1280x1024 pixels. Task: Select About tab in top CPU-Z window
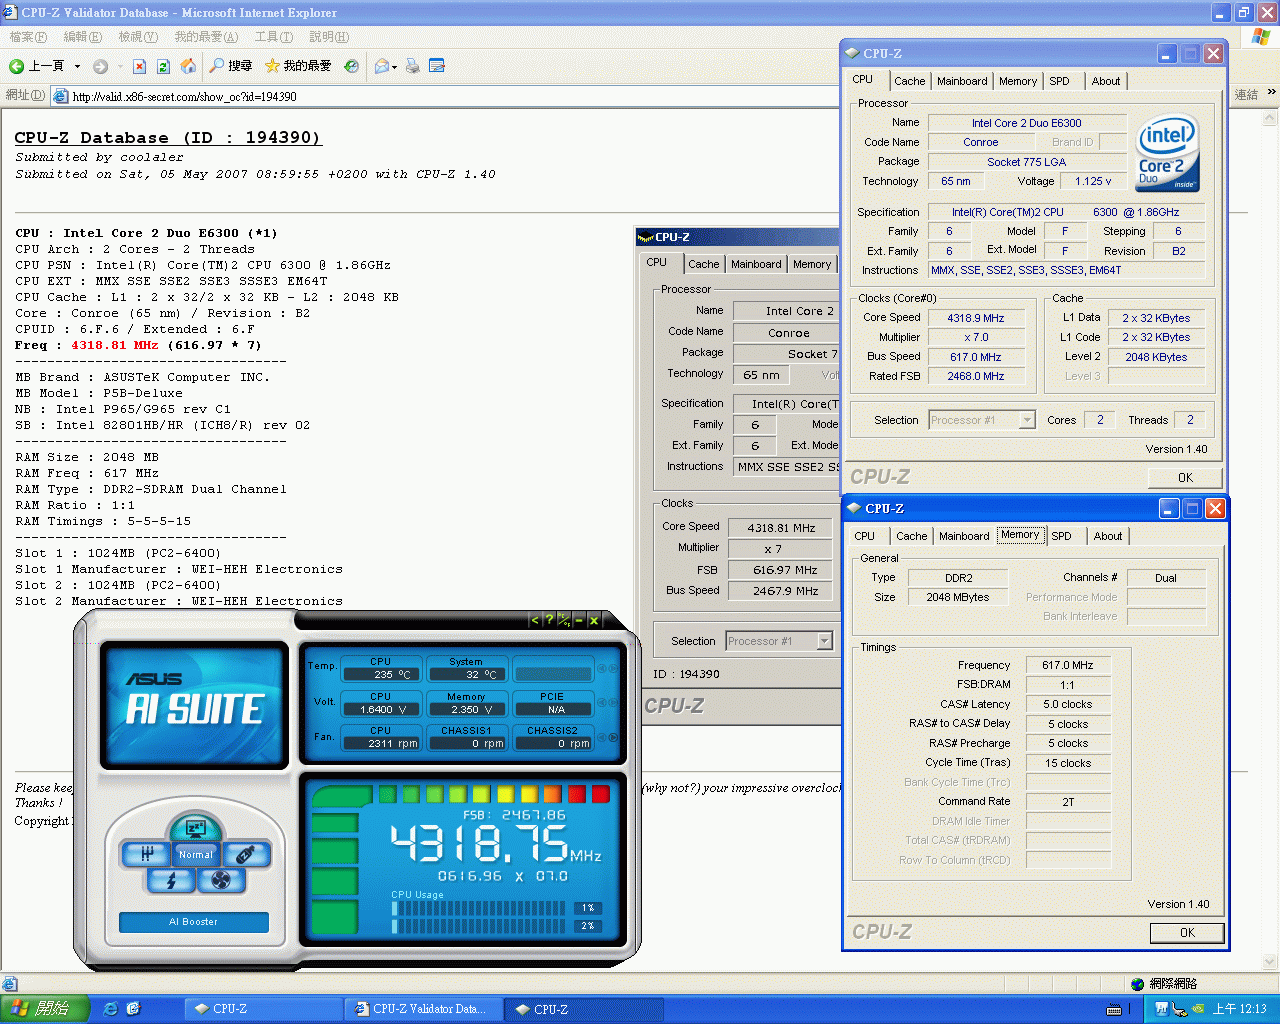coord(1106,82)
